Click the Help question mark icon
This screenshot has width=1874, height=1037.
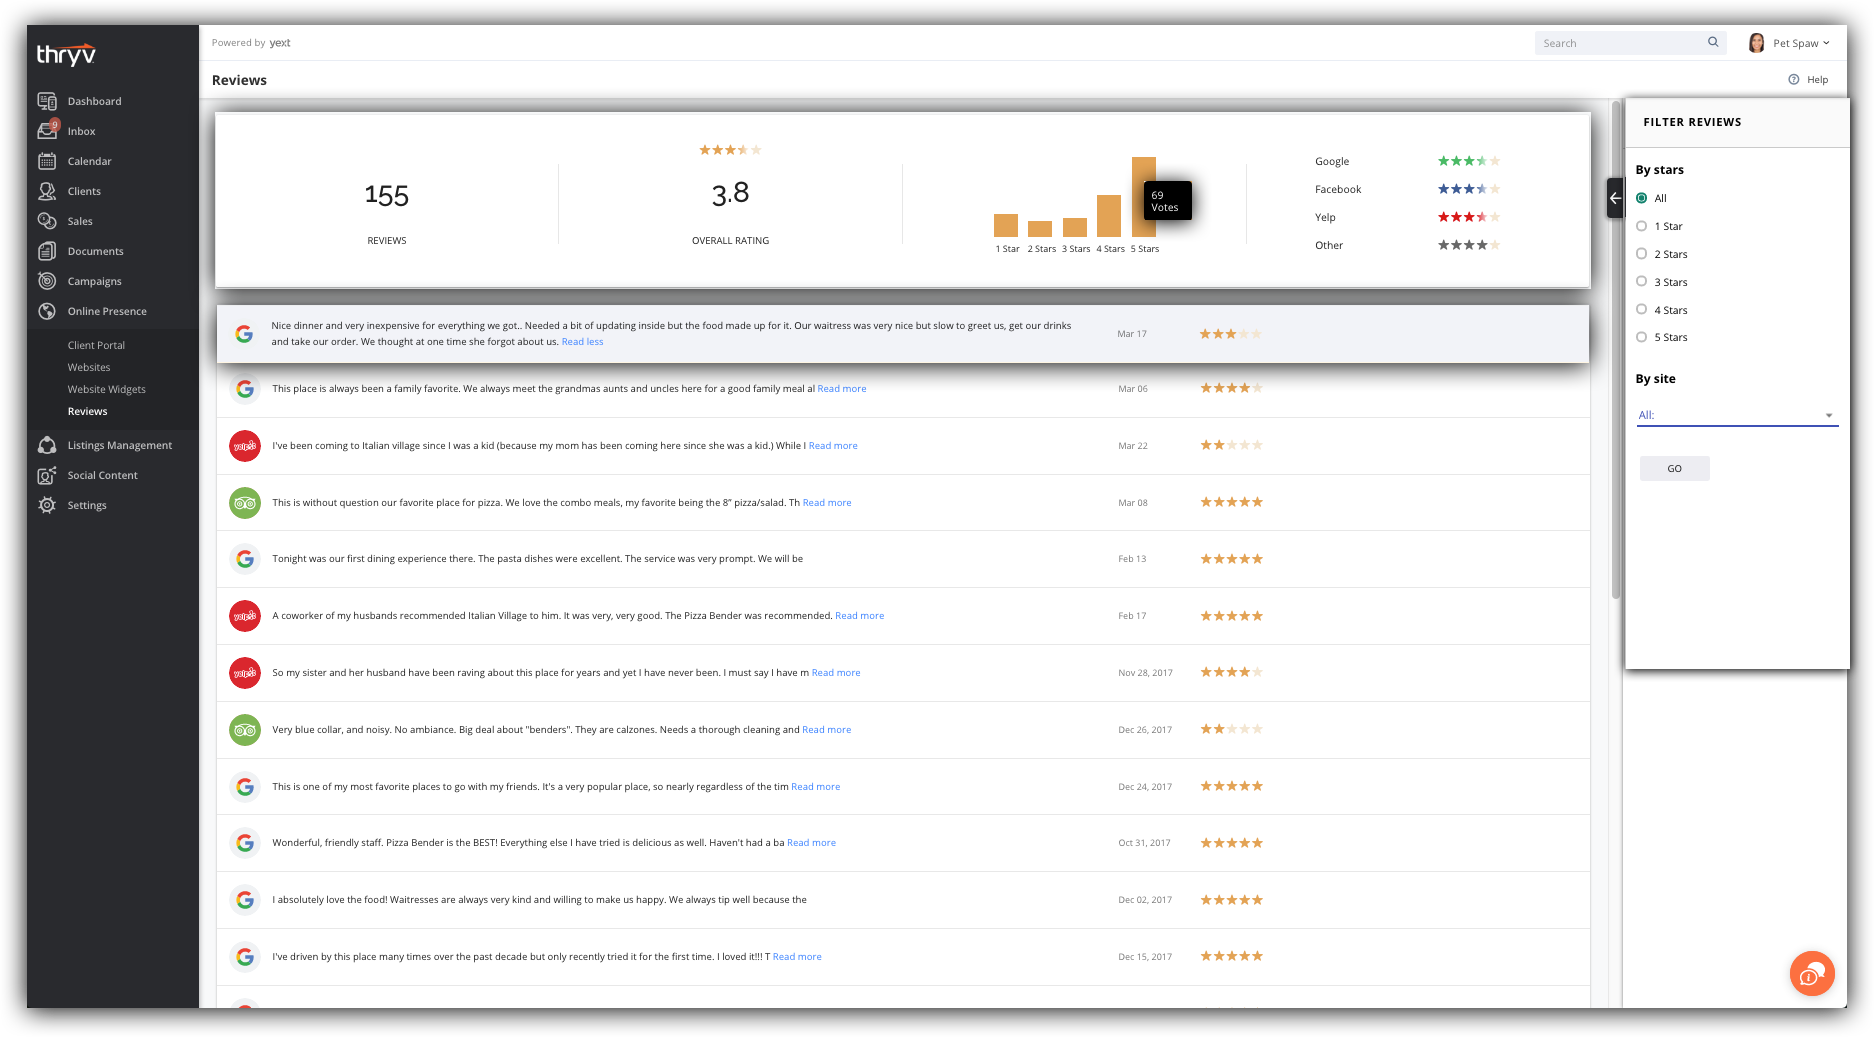coord(1794,79)
